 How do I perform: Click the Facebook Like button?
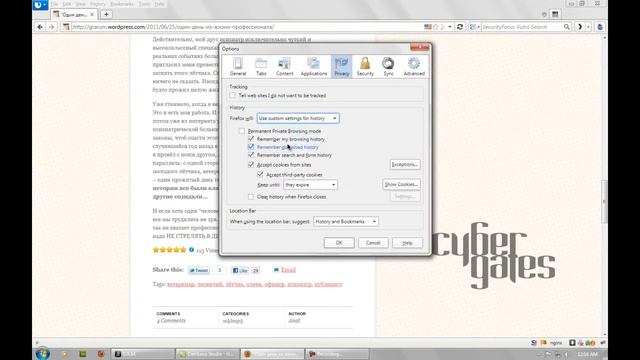tap(240, 270)
